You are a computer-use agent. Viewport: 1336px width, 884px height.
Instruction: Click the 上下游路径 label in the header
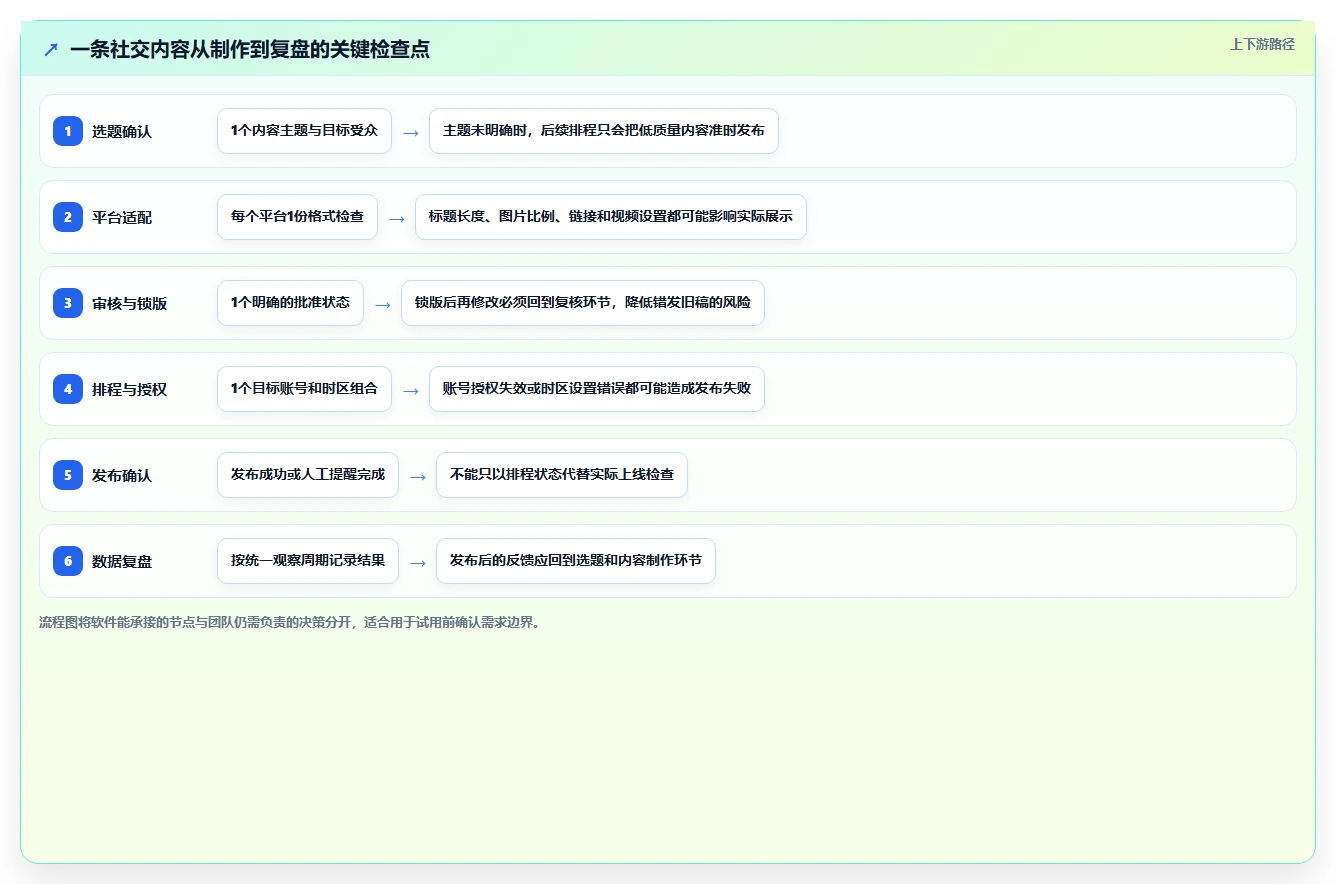coord(1262,44)
